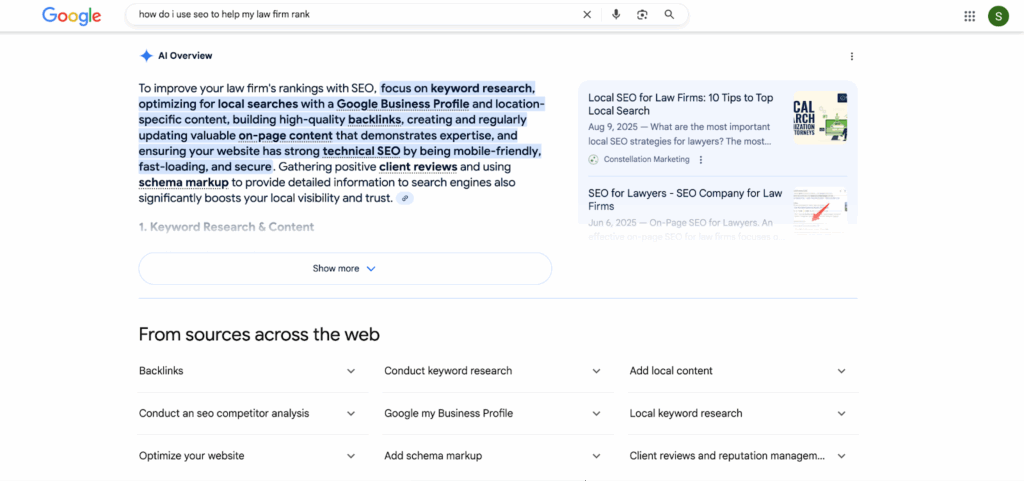
Task: Click the AI Overview label
Action: click(185, 56)
